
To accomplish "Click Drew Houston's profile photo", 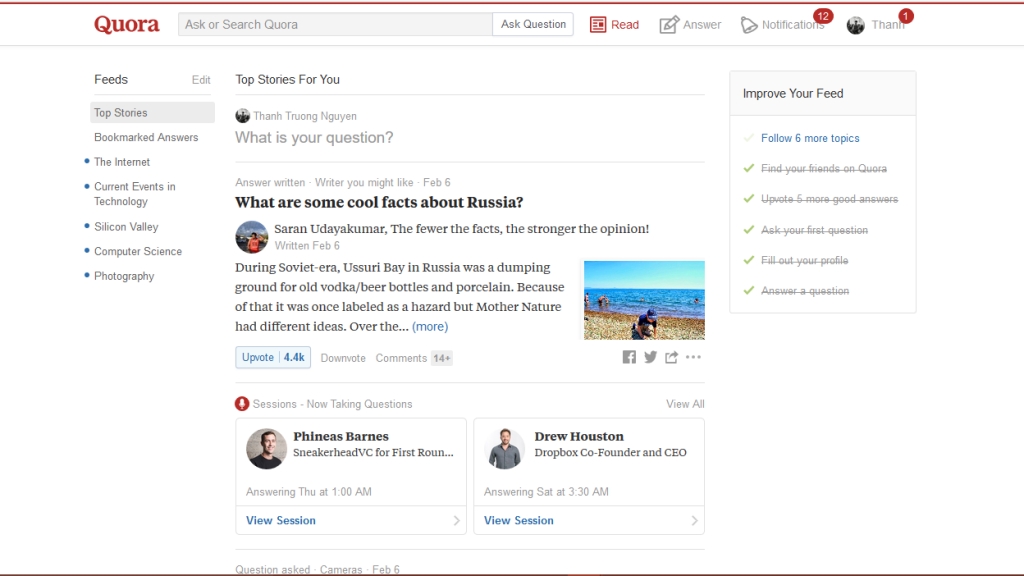I will (x=504, y=449).
